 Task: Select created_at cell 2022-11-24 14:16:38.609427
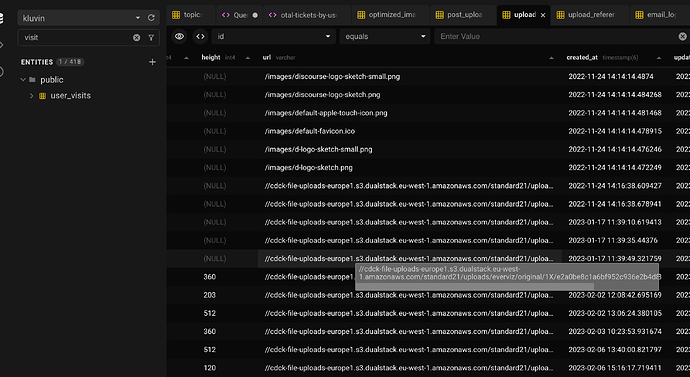[615, 186]
